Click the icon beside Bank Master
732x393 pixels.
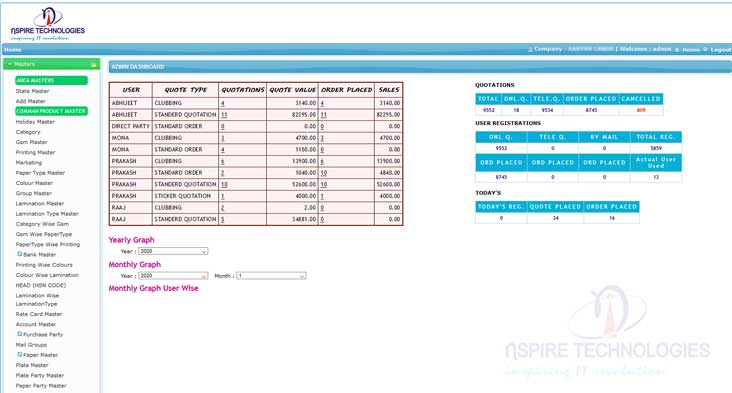pyautogui.click(x=20, y=254)
